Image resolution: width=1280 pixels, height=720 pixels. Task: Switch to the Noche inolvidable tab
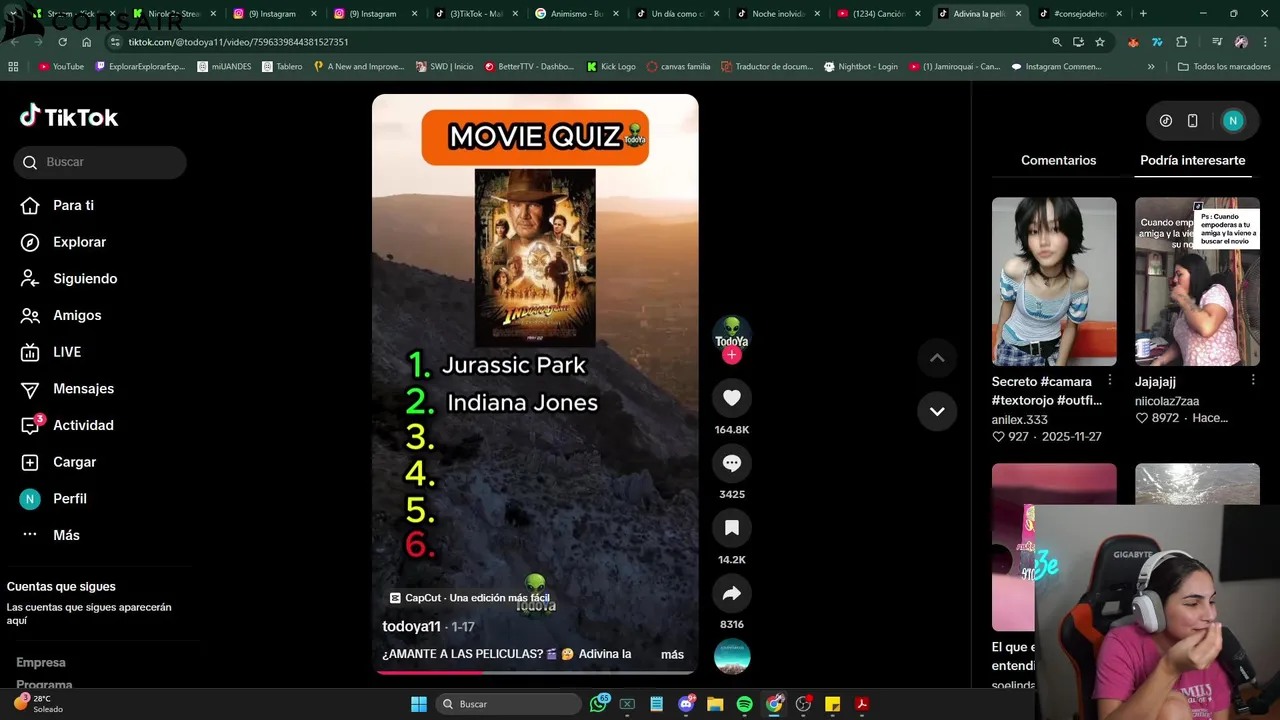click(x=778, y=14)
